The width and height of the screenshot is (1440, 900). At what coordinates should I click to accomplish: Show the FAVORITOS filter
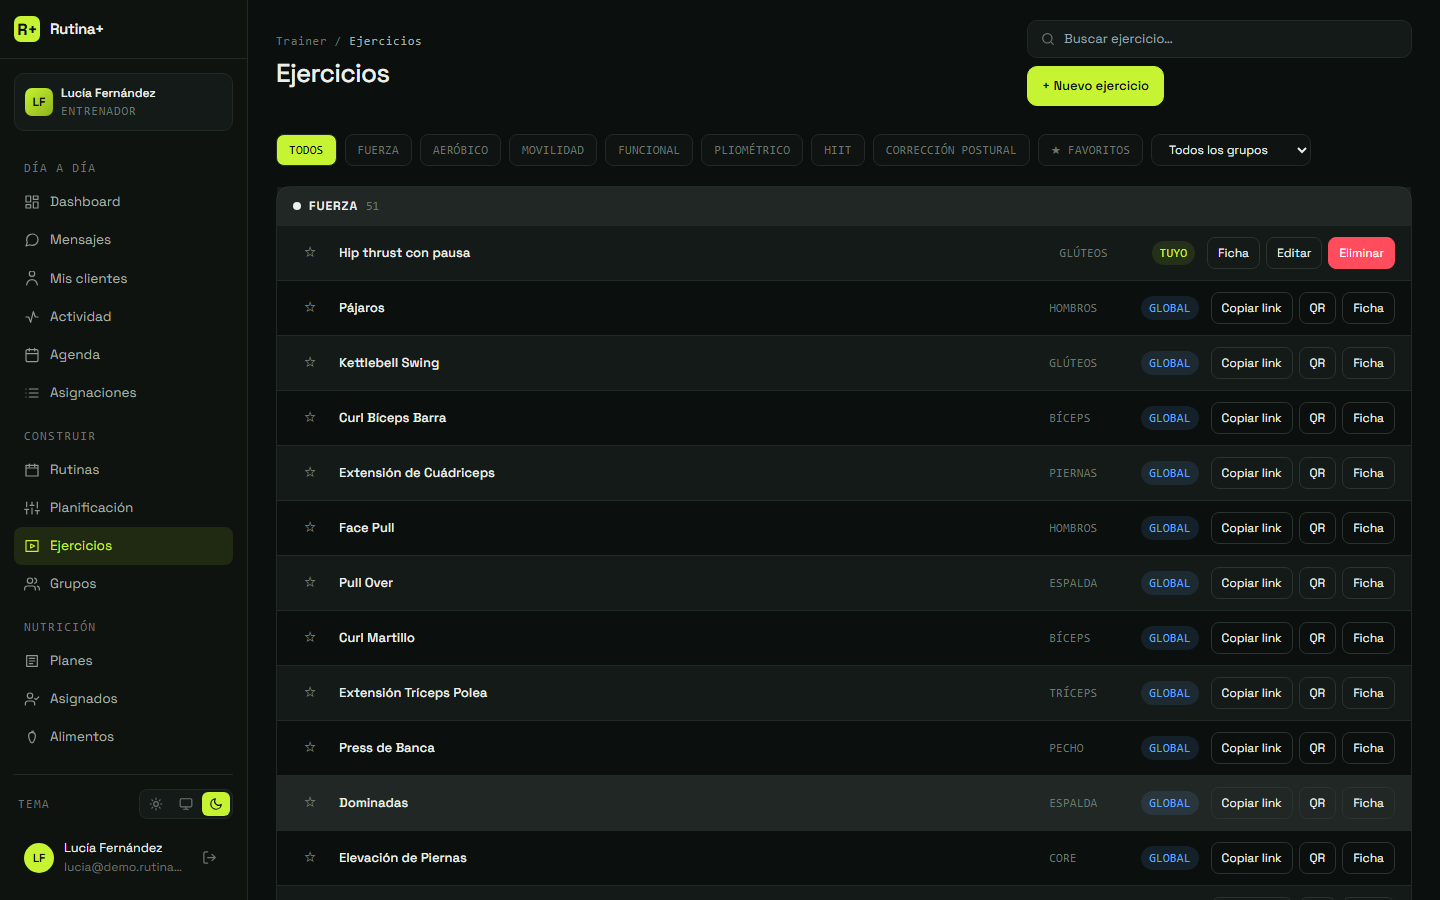click(x=1090, y=150)
